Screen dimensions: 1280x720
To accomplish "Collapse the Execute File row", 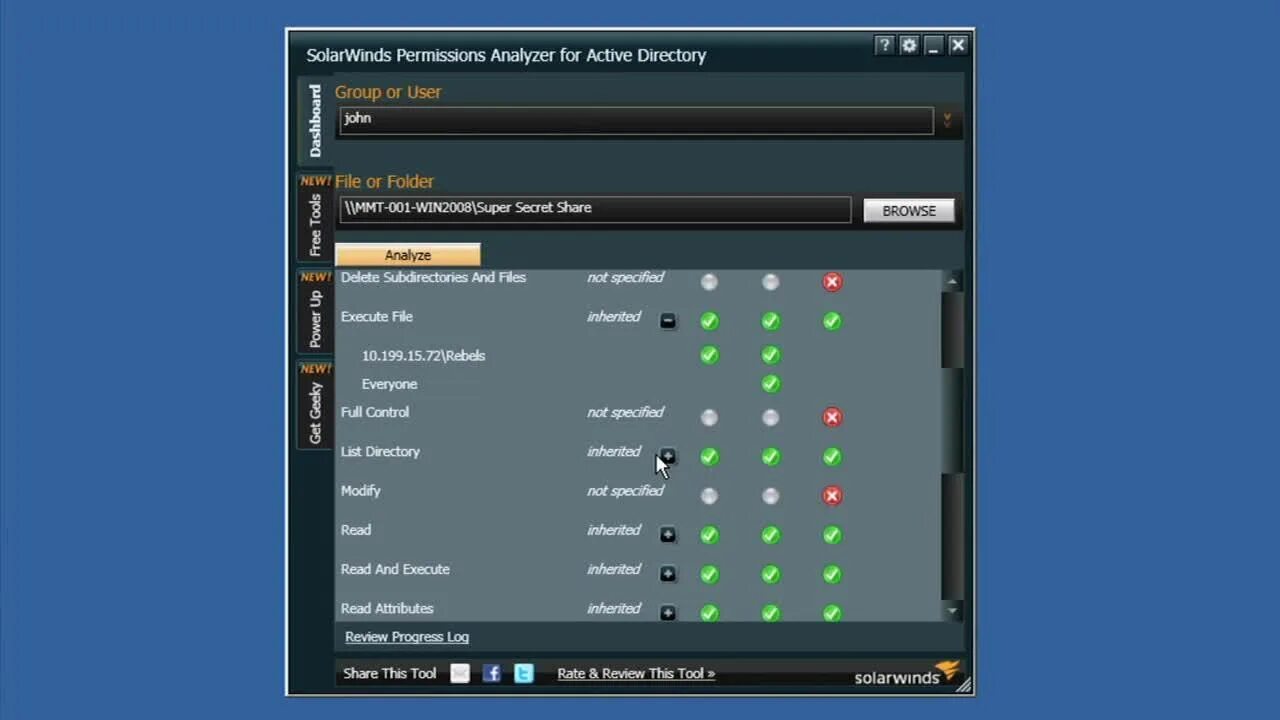I will tap(668, 321).
